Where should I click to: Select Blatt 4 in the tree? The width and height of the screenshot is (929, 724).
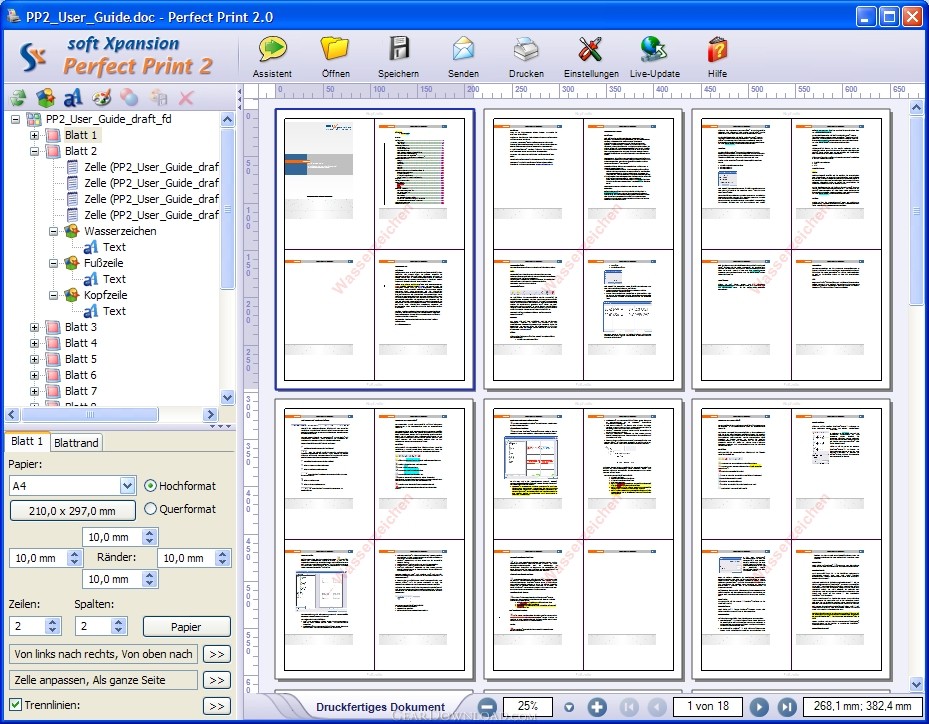[81, 343]
